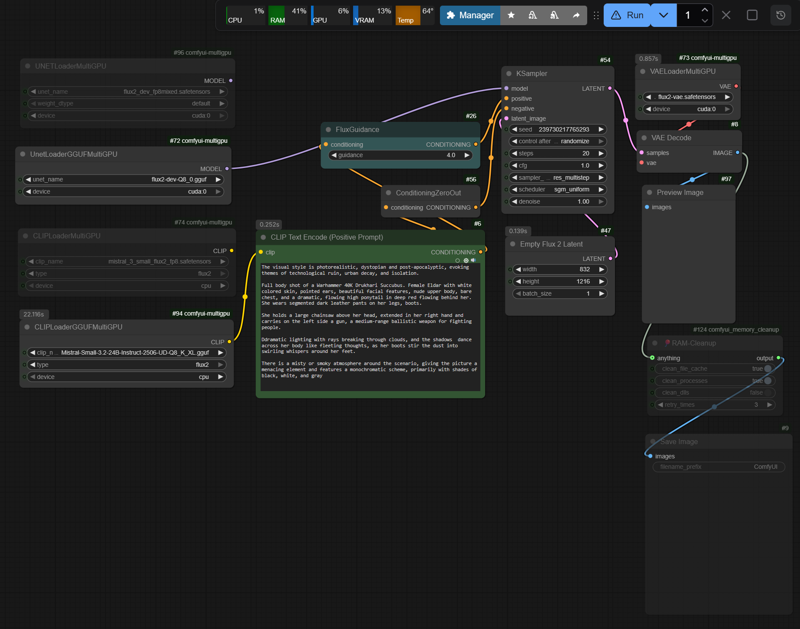Open the ComfyUI Manager
The height and width of the screenshot is (629, 800).
click(471, 15)
